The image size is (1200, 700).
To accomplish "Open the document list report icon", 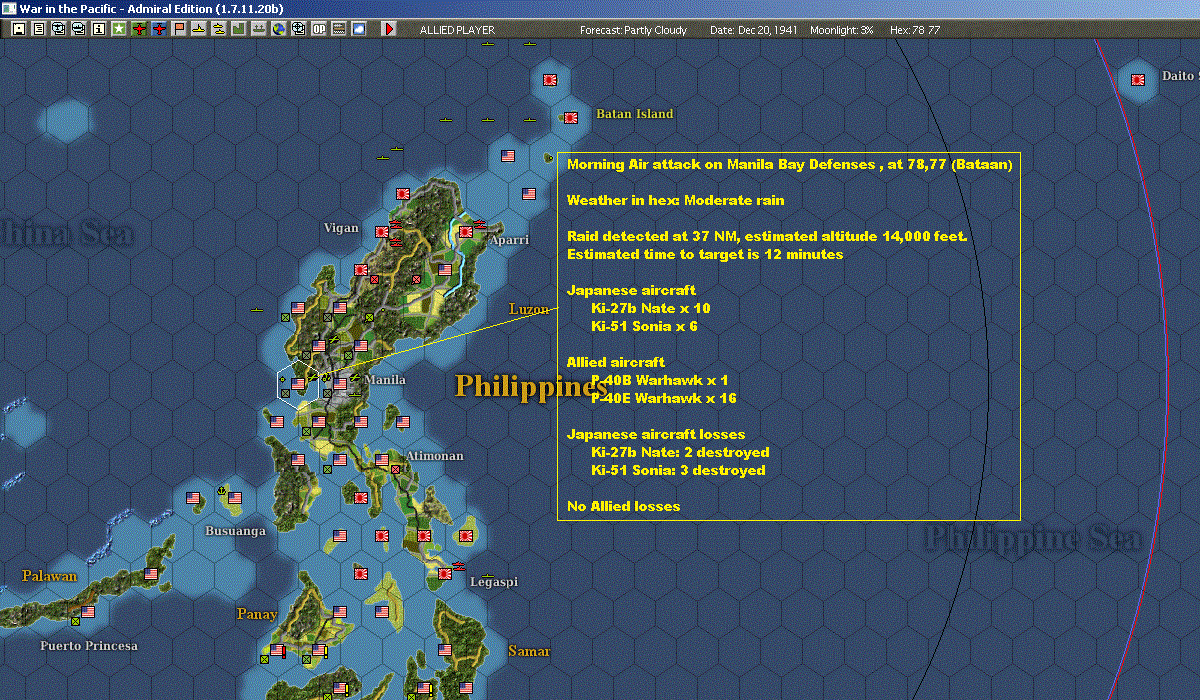I will [x=38, y=29].
